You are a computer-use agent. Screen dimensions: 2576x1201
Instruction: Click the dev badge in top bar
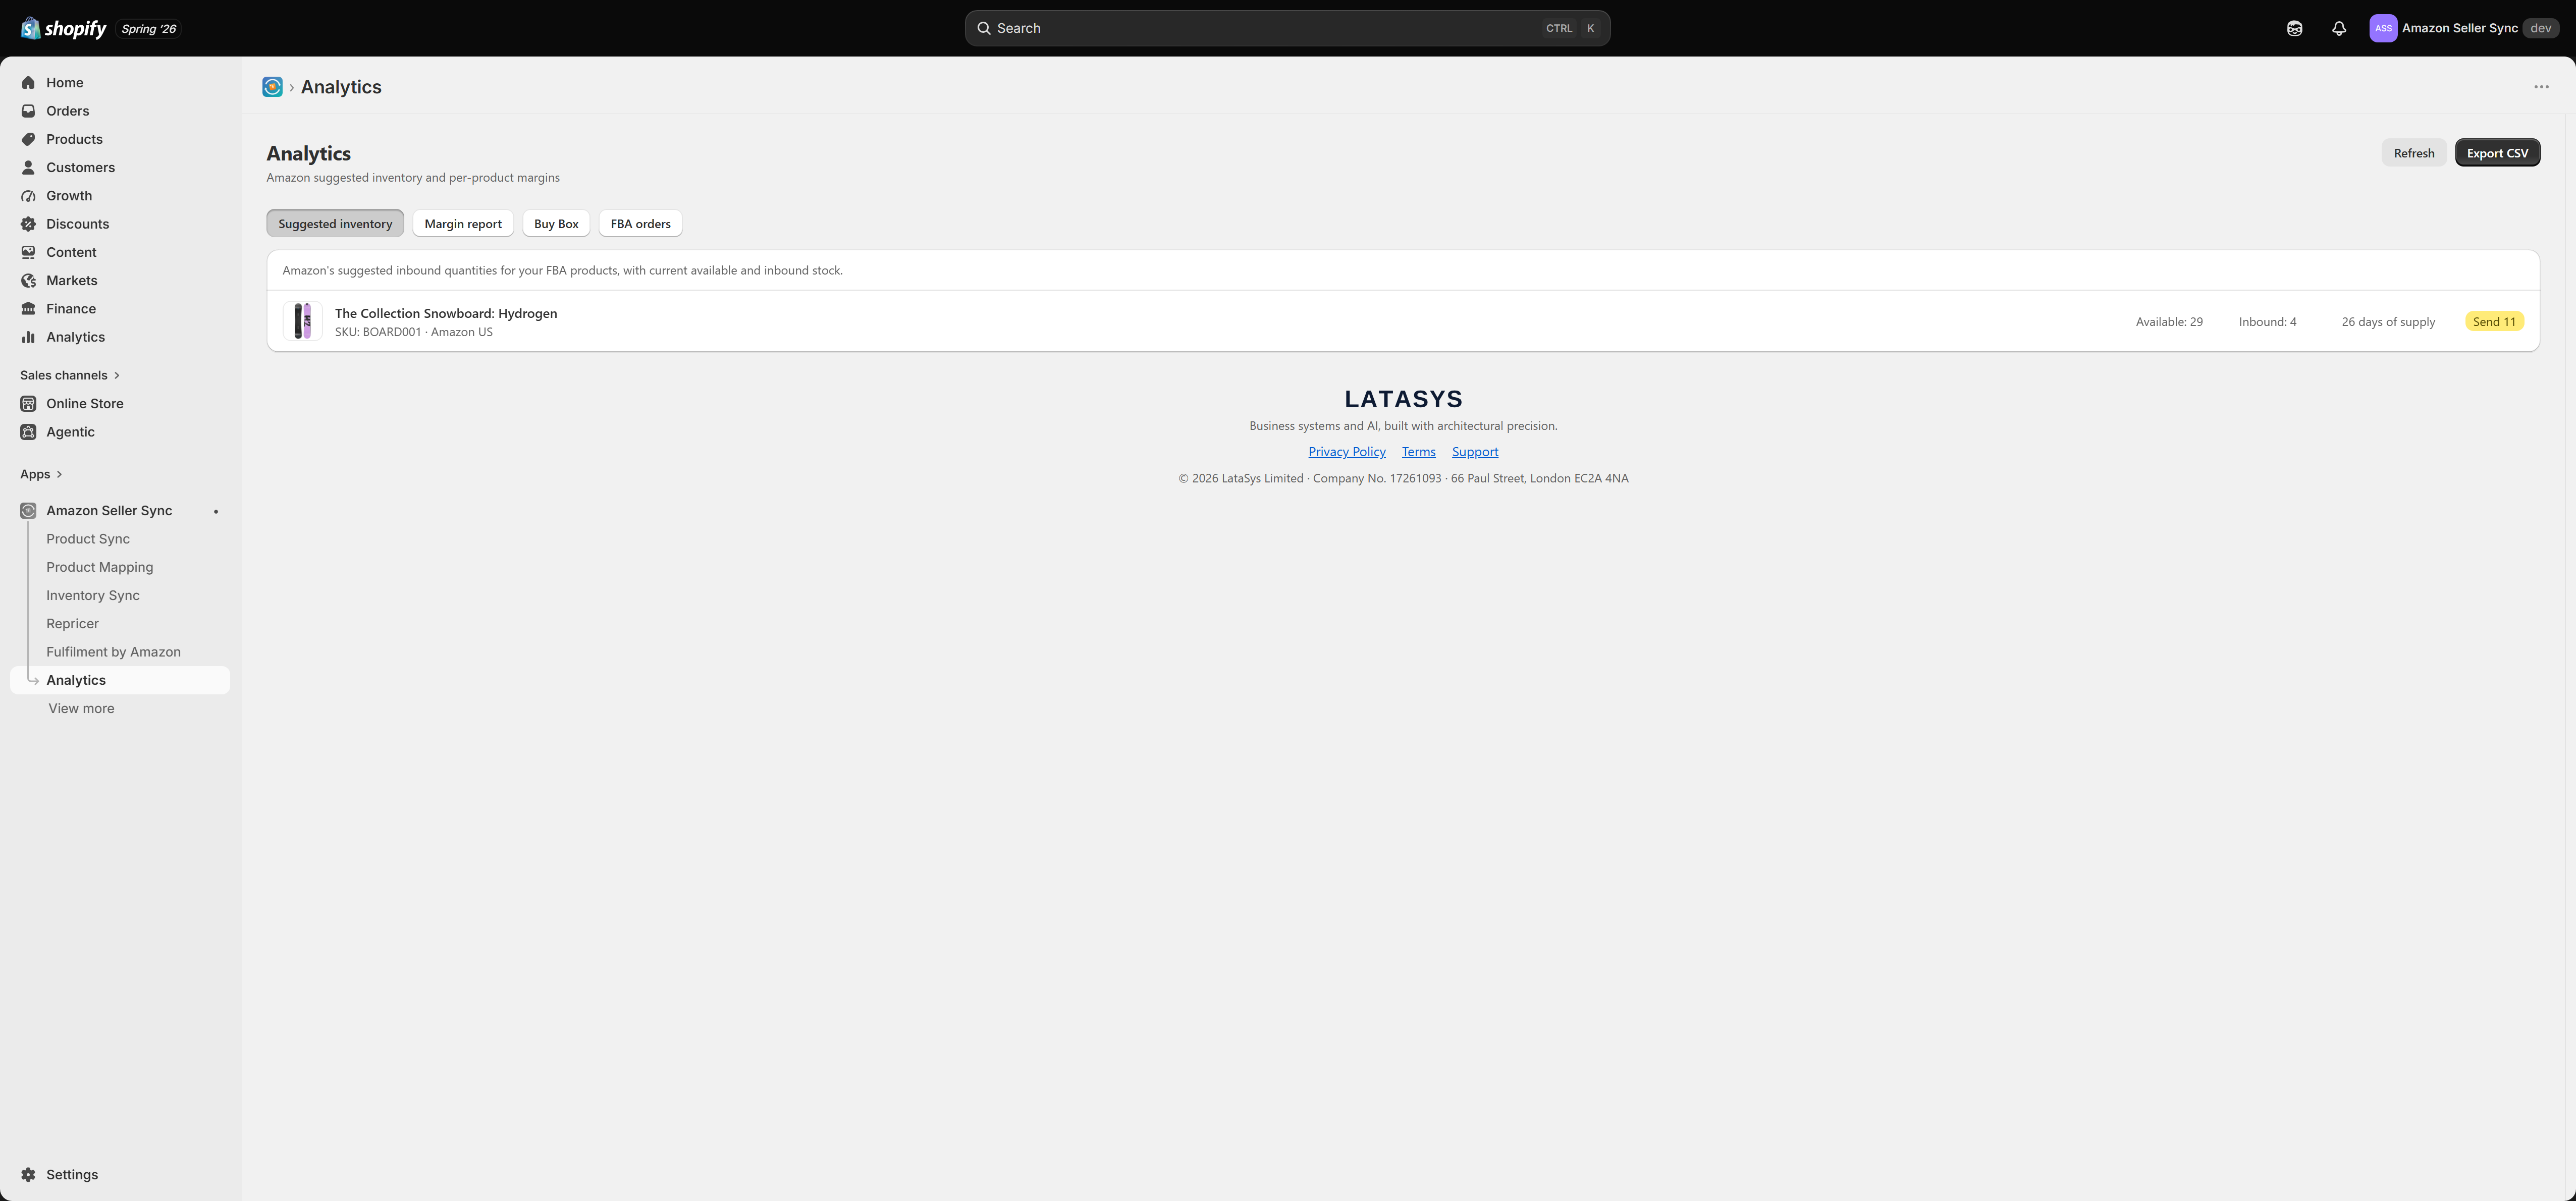(2540, 28)
